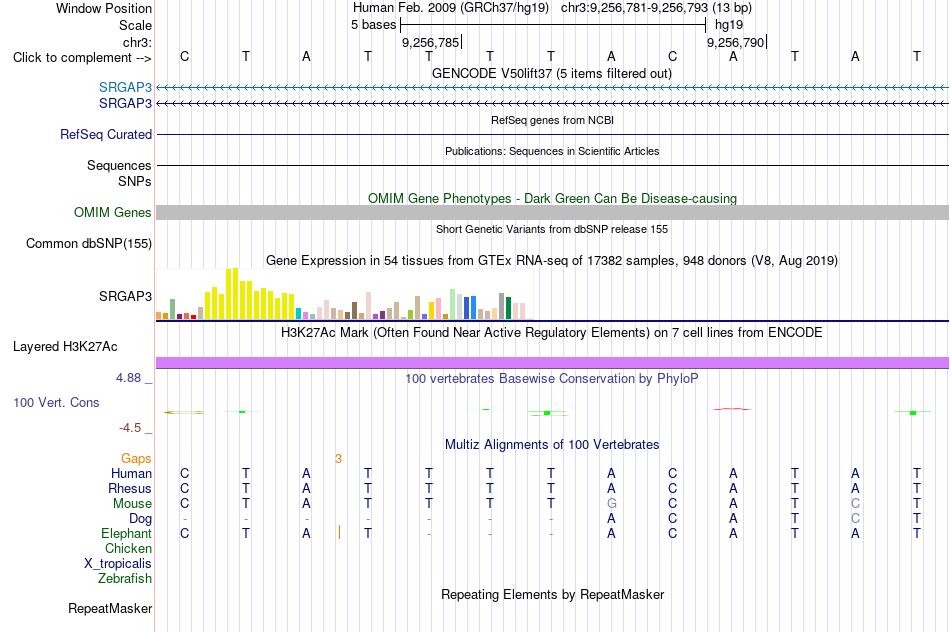Open the light blue SRGAP3 GENCODE transcript label
The image size is (950, 632).
(125, 88)
